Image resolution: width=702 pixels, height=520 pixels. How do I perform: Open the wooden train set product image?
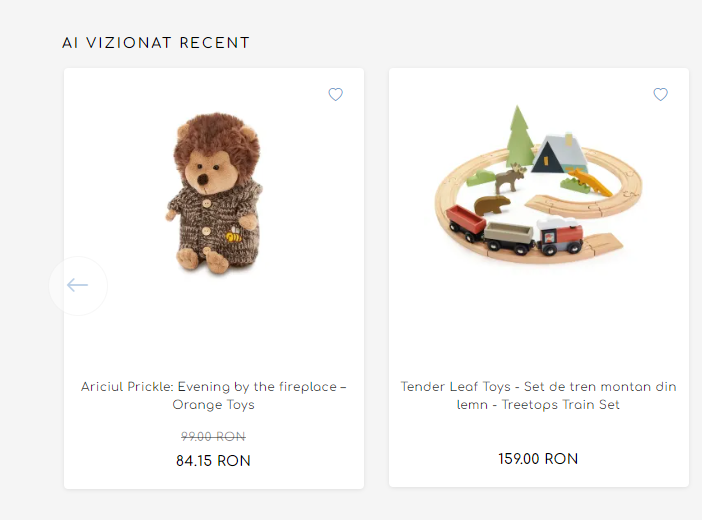click(538, 185)
